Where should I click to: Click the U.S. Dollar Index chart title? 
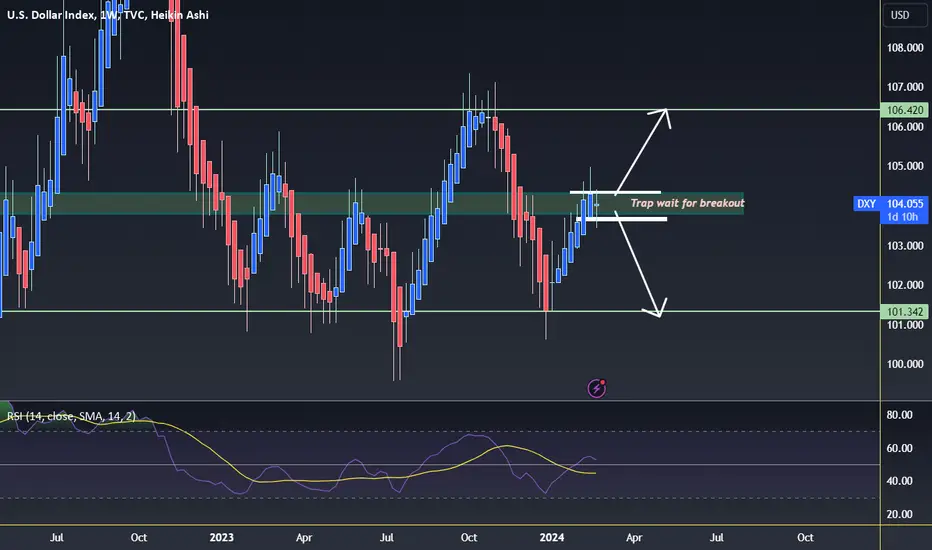coord(108,15)
